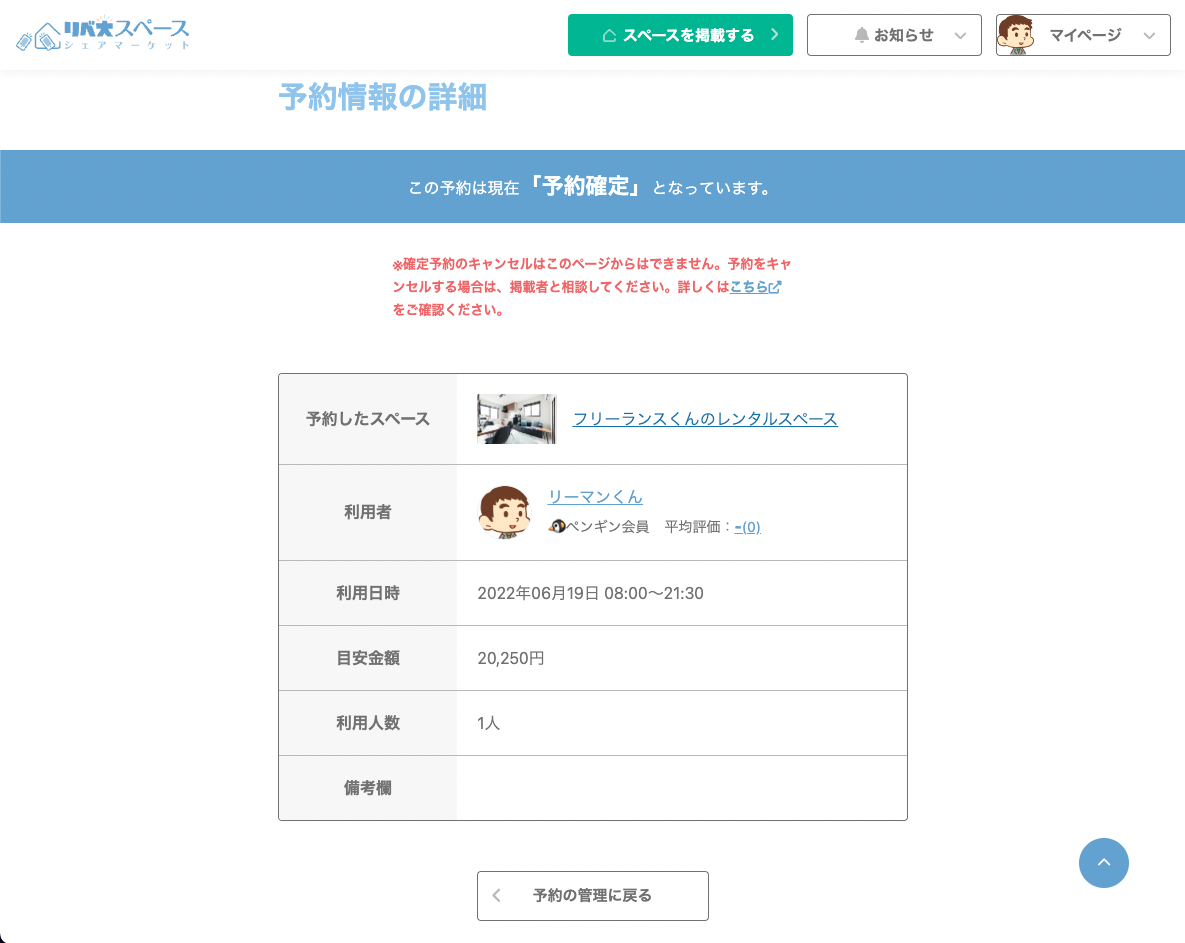Expand the お知らせ dropdown arrow
This screenshot has height=943, width=1185.
click(960, 36)
